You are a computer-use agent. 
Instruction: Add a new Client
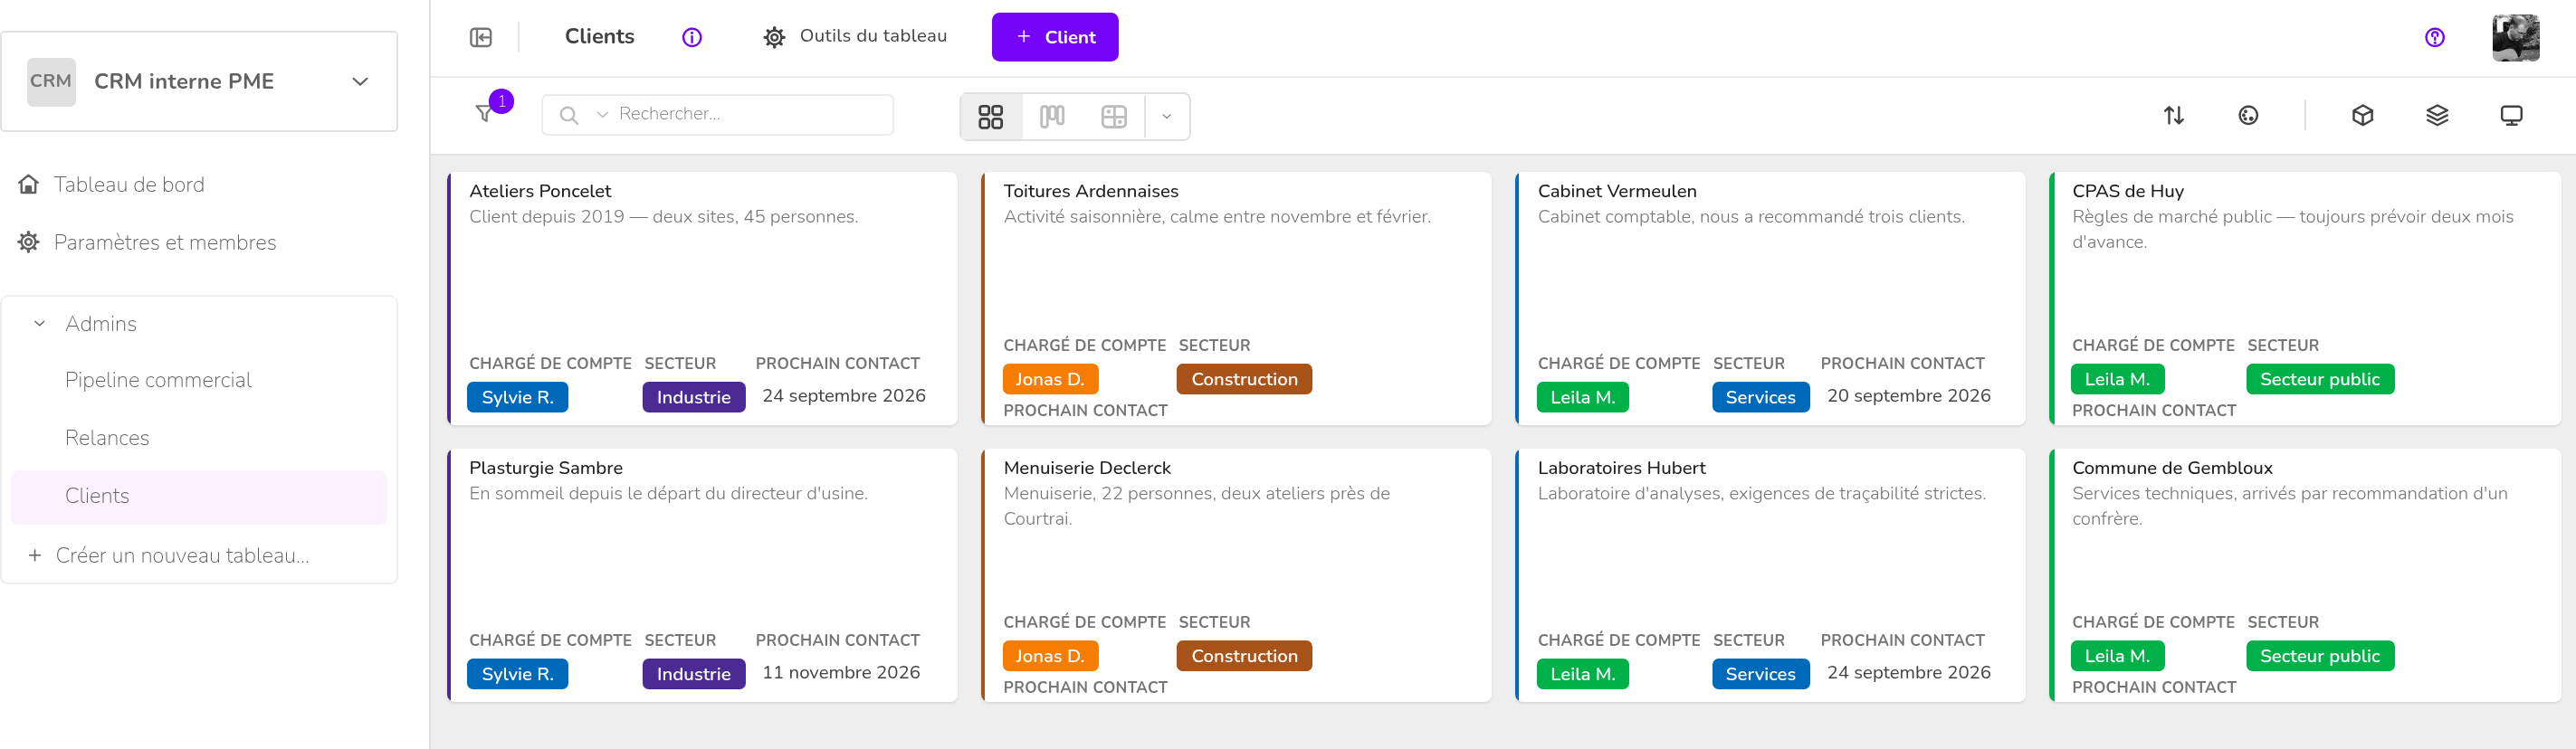pos(1055,37)
